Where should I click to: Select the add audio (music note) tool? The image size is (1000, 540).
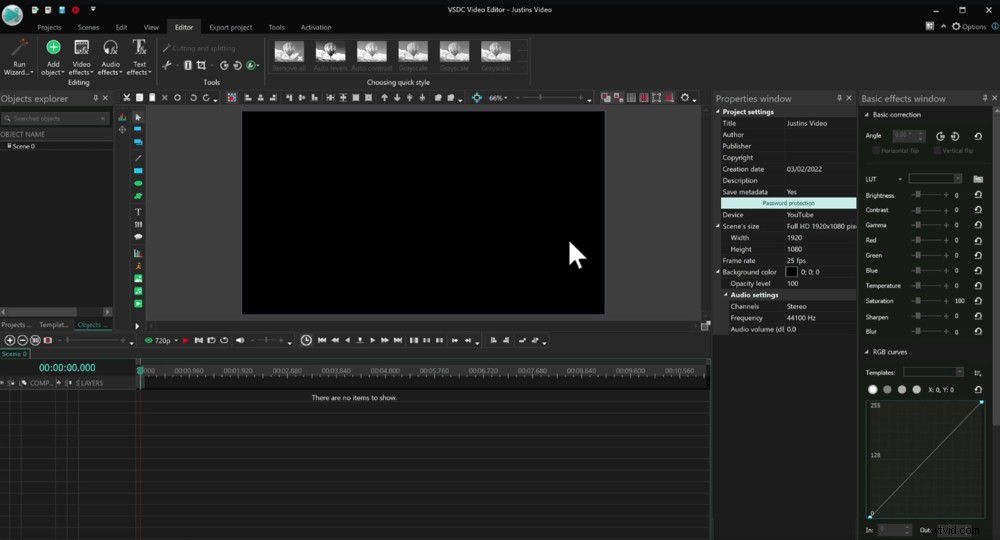[138, 291]
